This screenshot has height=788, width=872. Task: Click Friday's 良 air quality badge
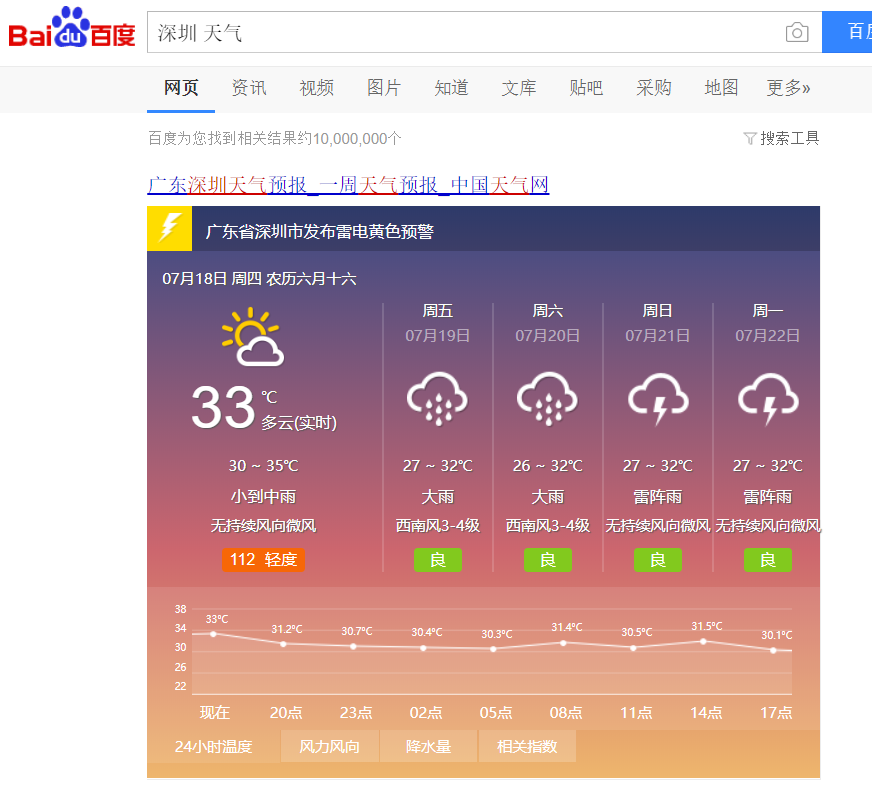(438, 559)
